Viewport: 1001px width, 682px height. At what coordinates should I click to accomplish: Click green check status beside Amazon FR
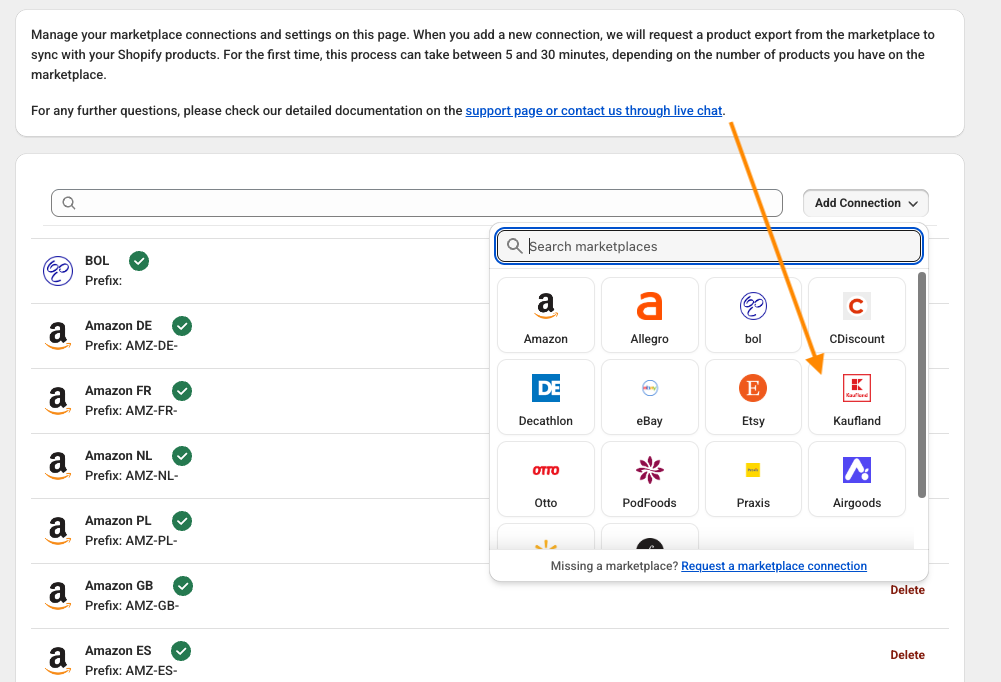click(182, 391)
